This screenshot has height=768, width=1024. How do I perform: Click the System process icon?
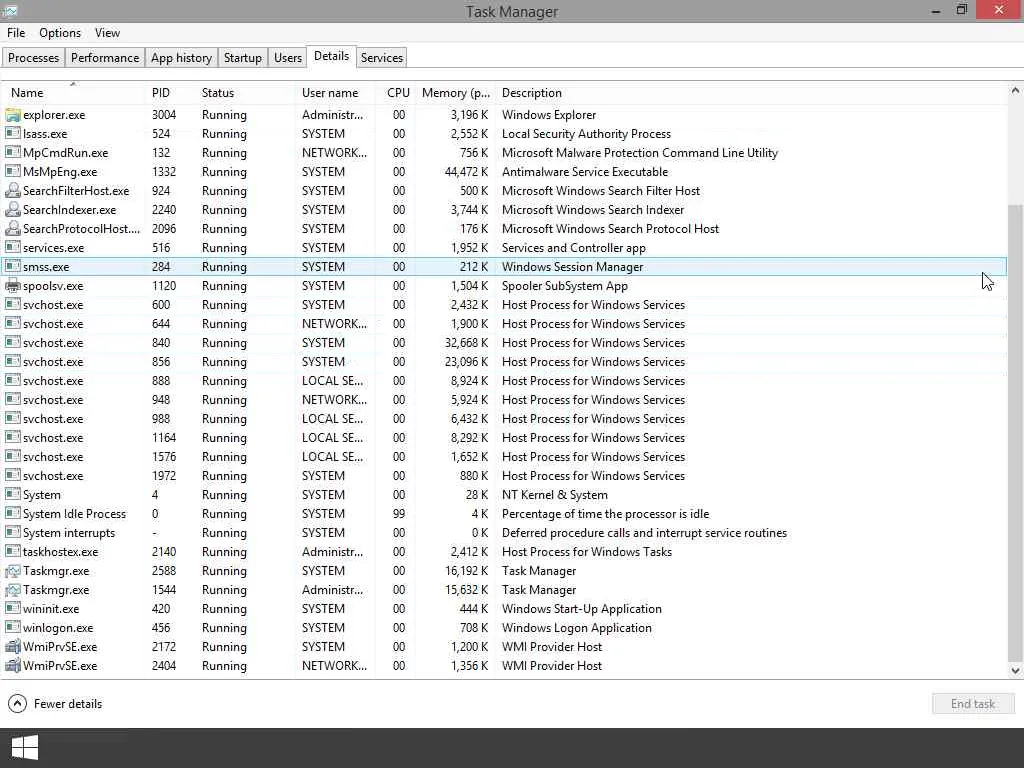tap(12, 494)
